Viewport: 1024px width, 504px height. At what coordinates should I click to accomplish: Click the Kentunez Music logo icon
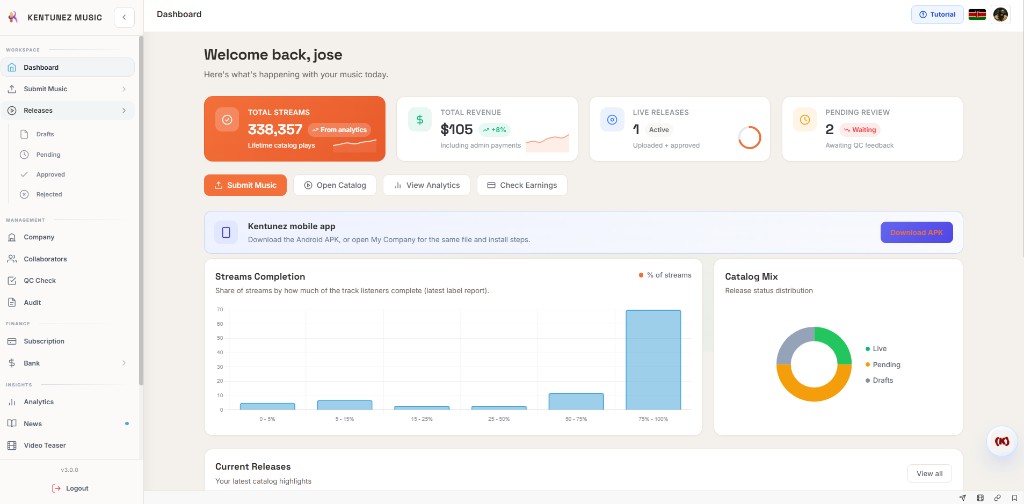[x=12, y=18]
